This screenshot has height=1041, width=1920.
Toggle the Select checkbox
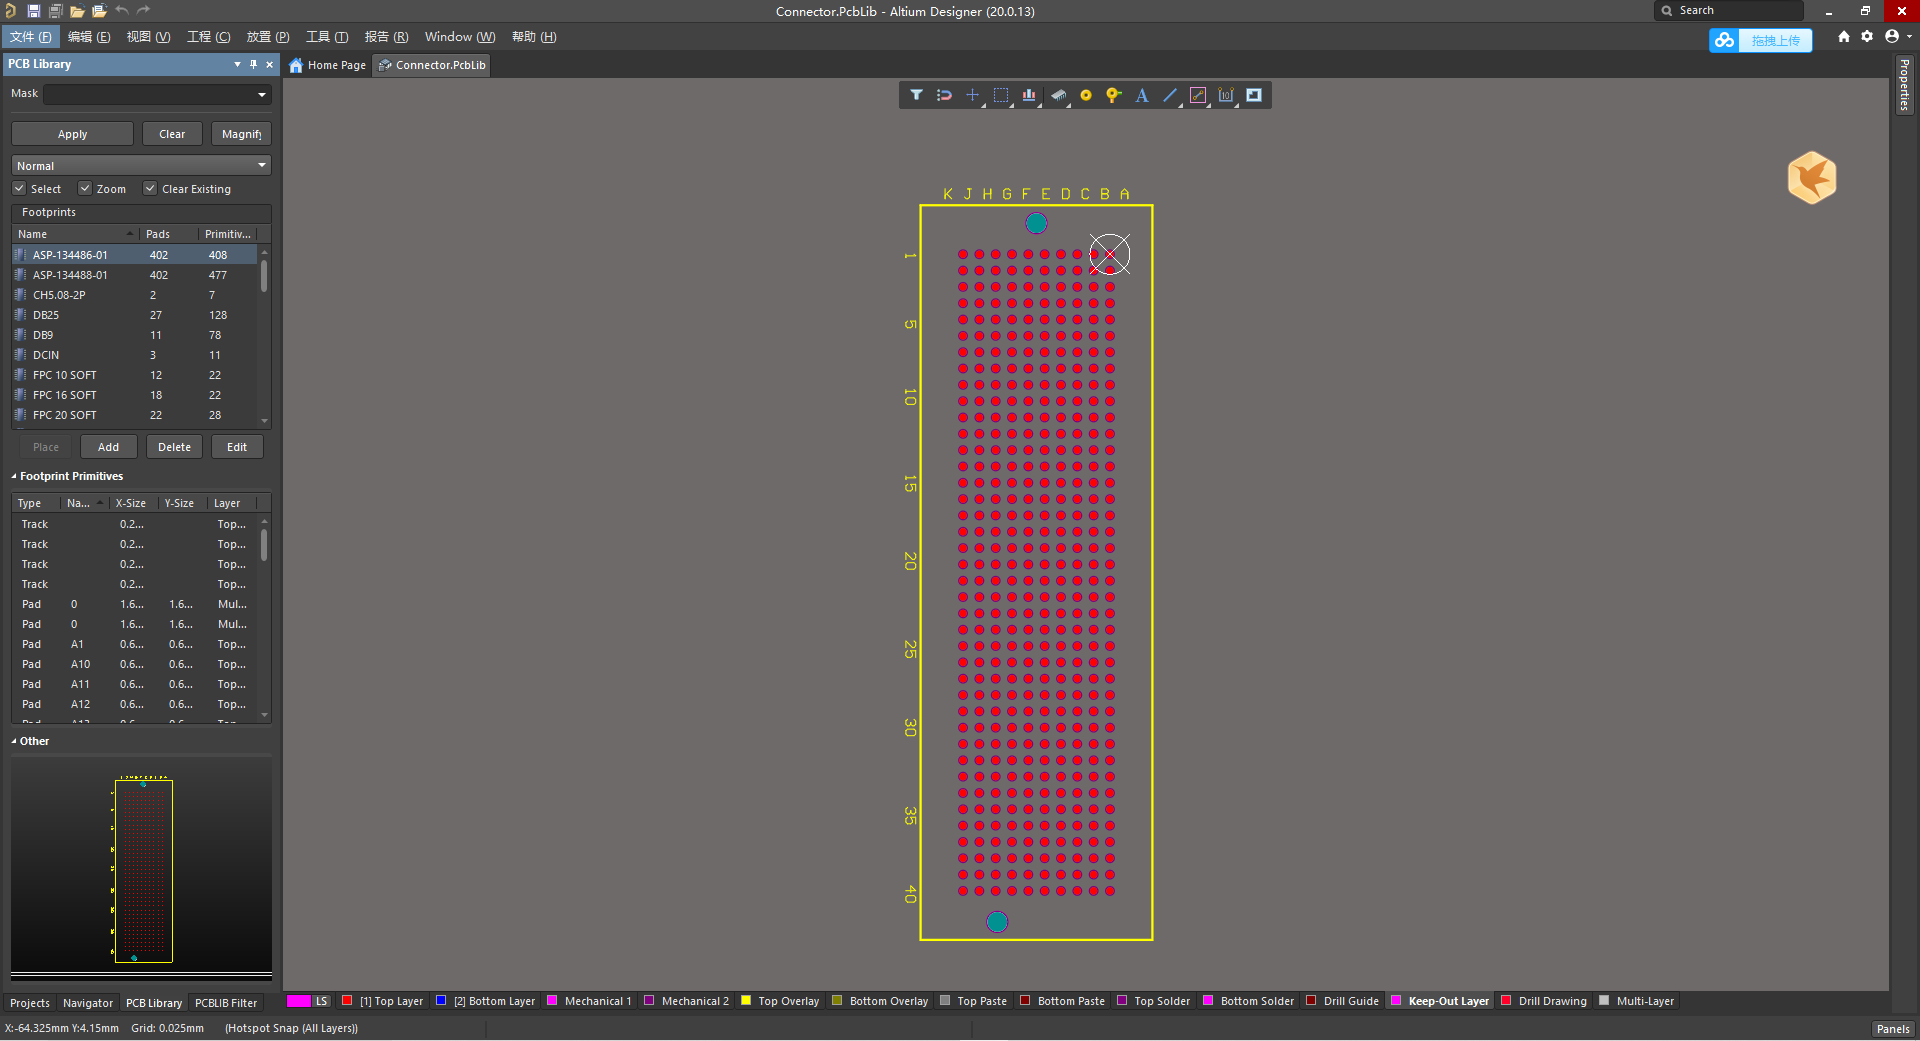(x=19, y=188)
